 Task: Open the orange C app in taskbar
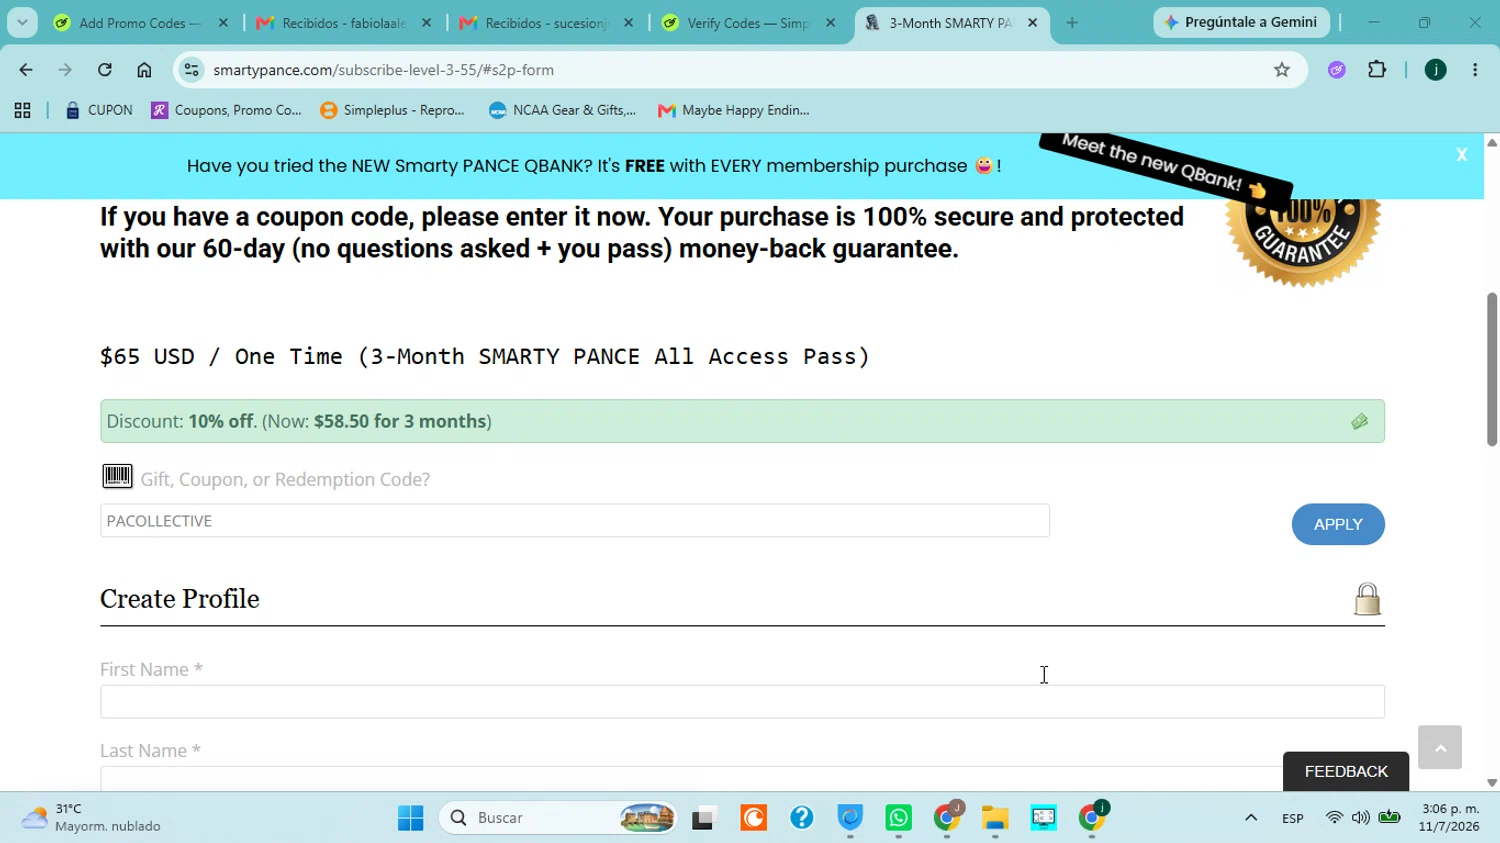click(753, 818)
